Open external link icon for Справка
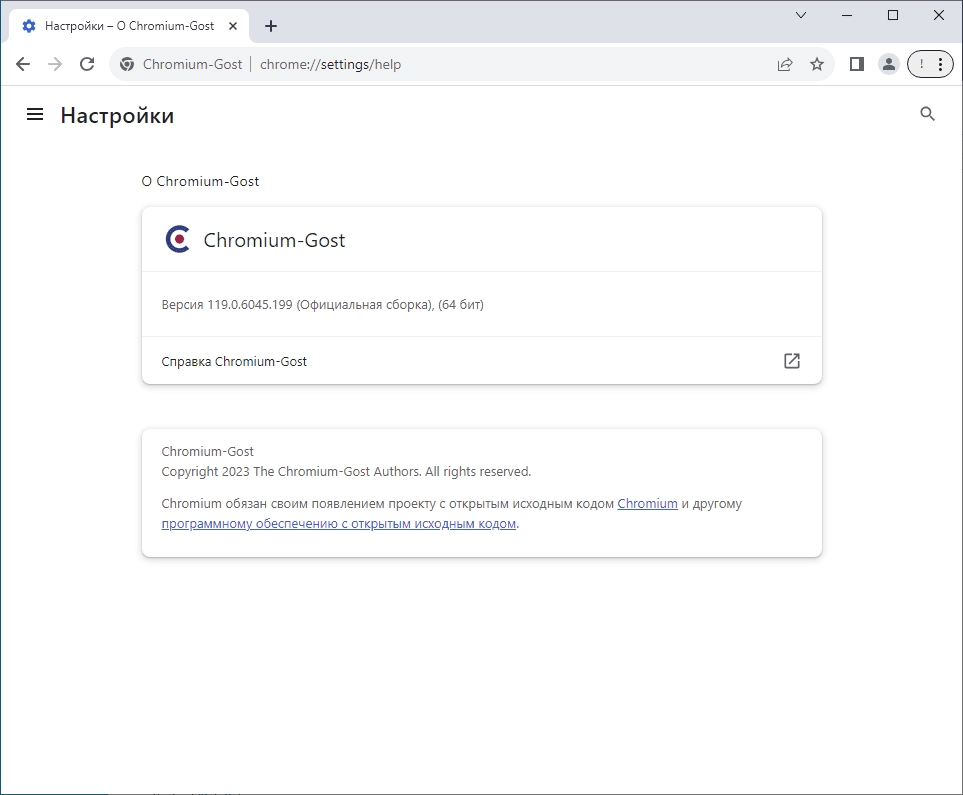The image size is (963, 795). (x=792, y=361)
